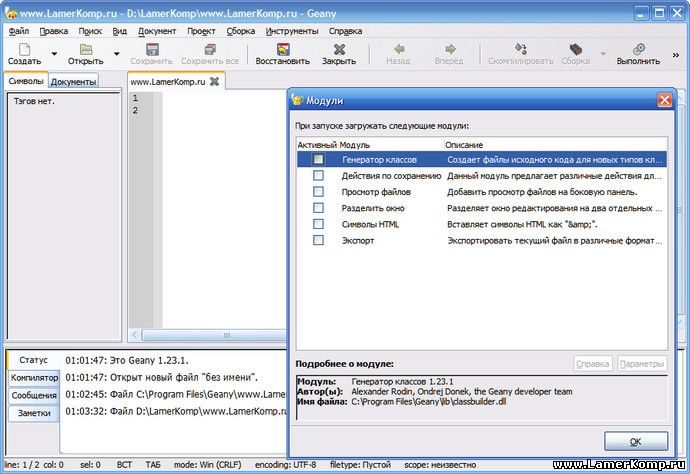The height and width of the screenshot is (474, 690).
Task: Click the Закрыть (Close file) toolbar icon
Action: click(x=339, y=49)
